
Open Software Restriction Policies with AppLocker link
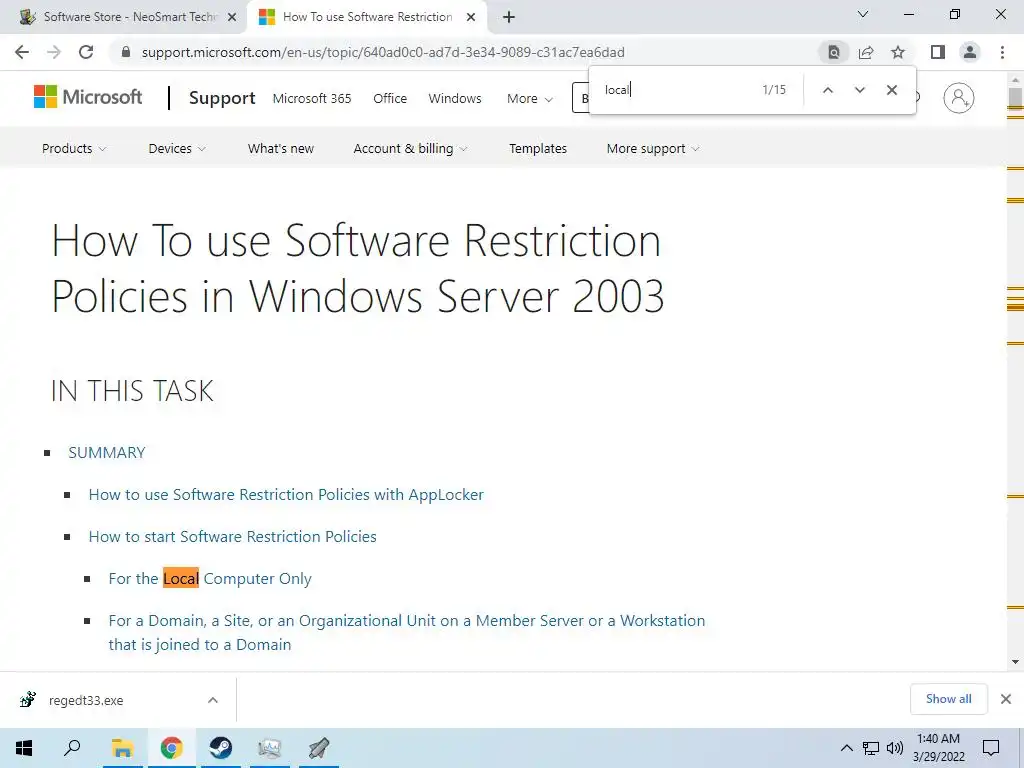click(286, 494)
